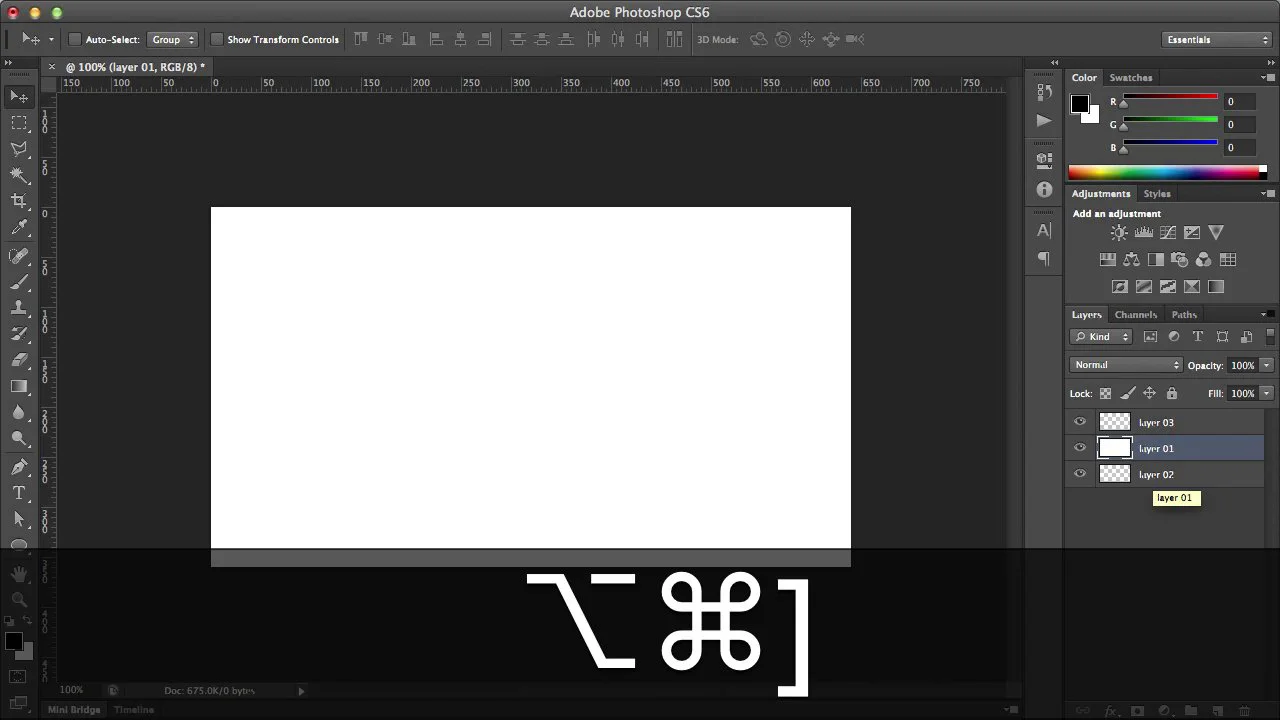
Task: Add a Photo Filter adjustment
Action: click(x=1179, y=259)
